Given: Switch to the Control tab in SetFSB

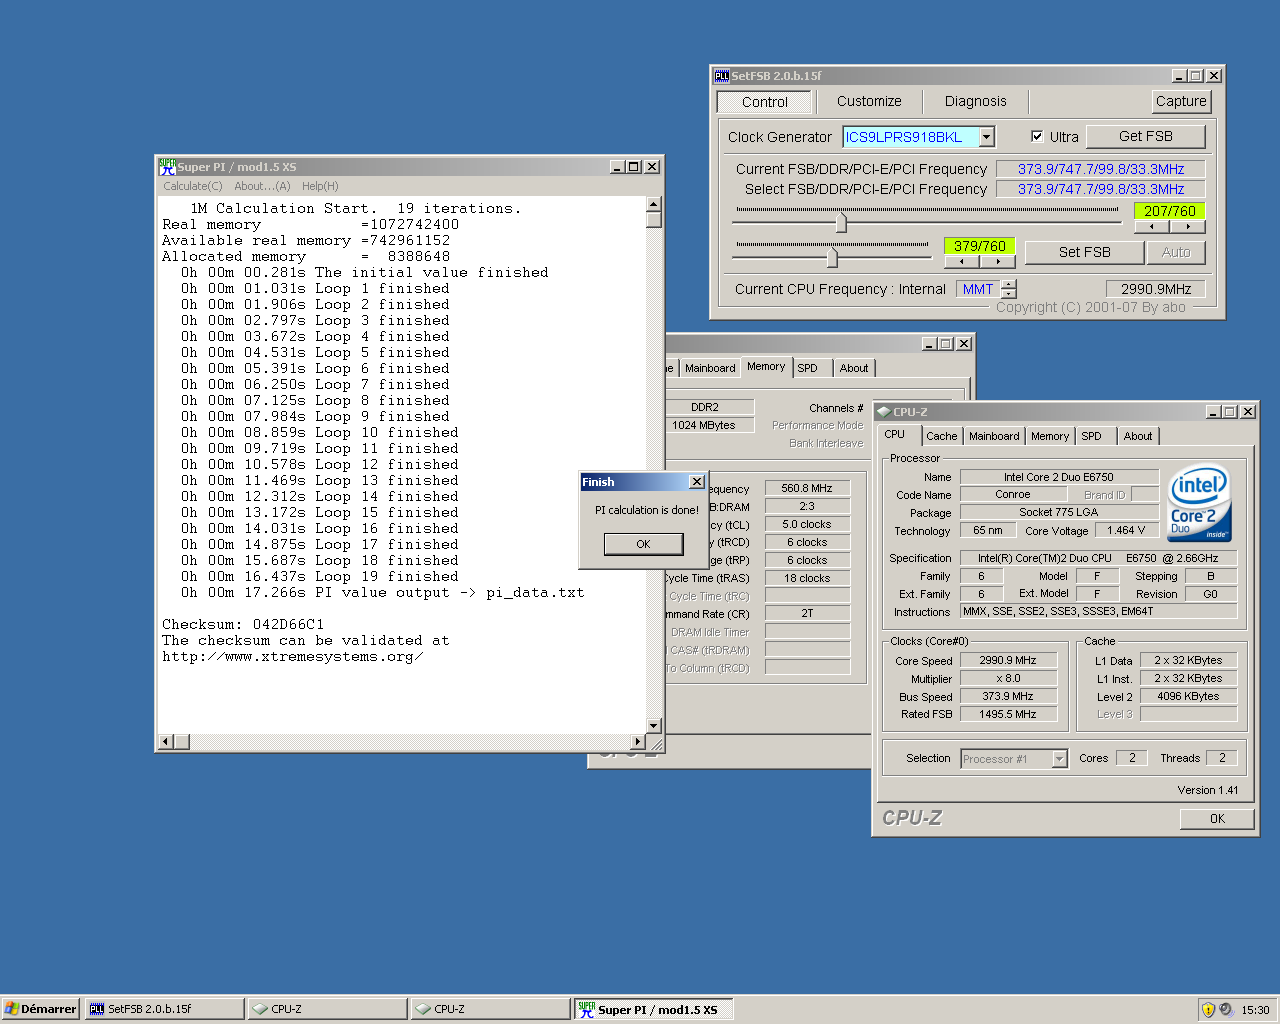Looking at the screenshot, I should pyautogui.click(x=765, y=102).
